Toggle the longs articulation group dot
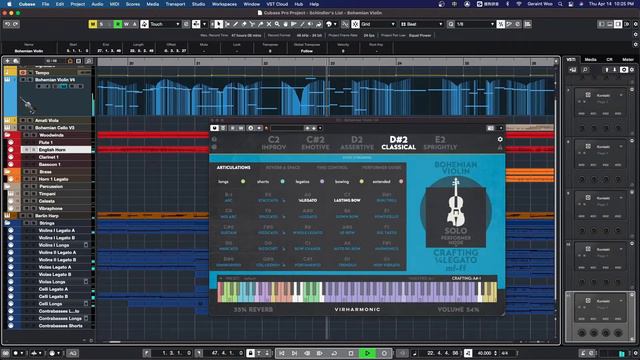Image resolution: width=640 pixels, height=360 pixels. 243,182
